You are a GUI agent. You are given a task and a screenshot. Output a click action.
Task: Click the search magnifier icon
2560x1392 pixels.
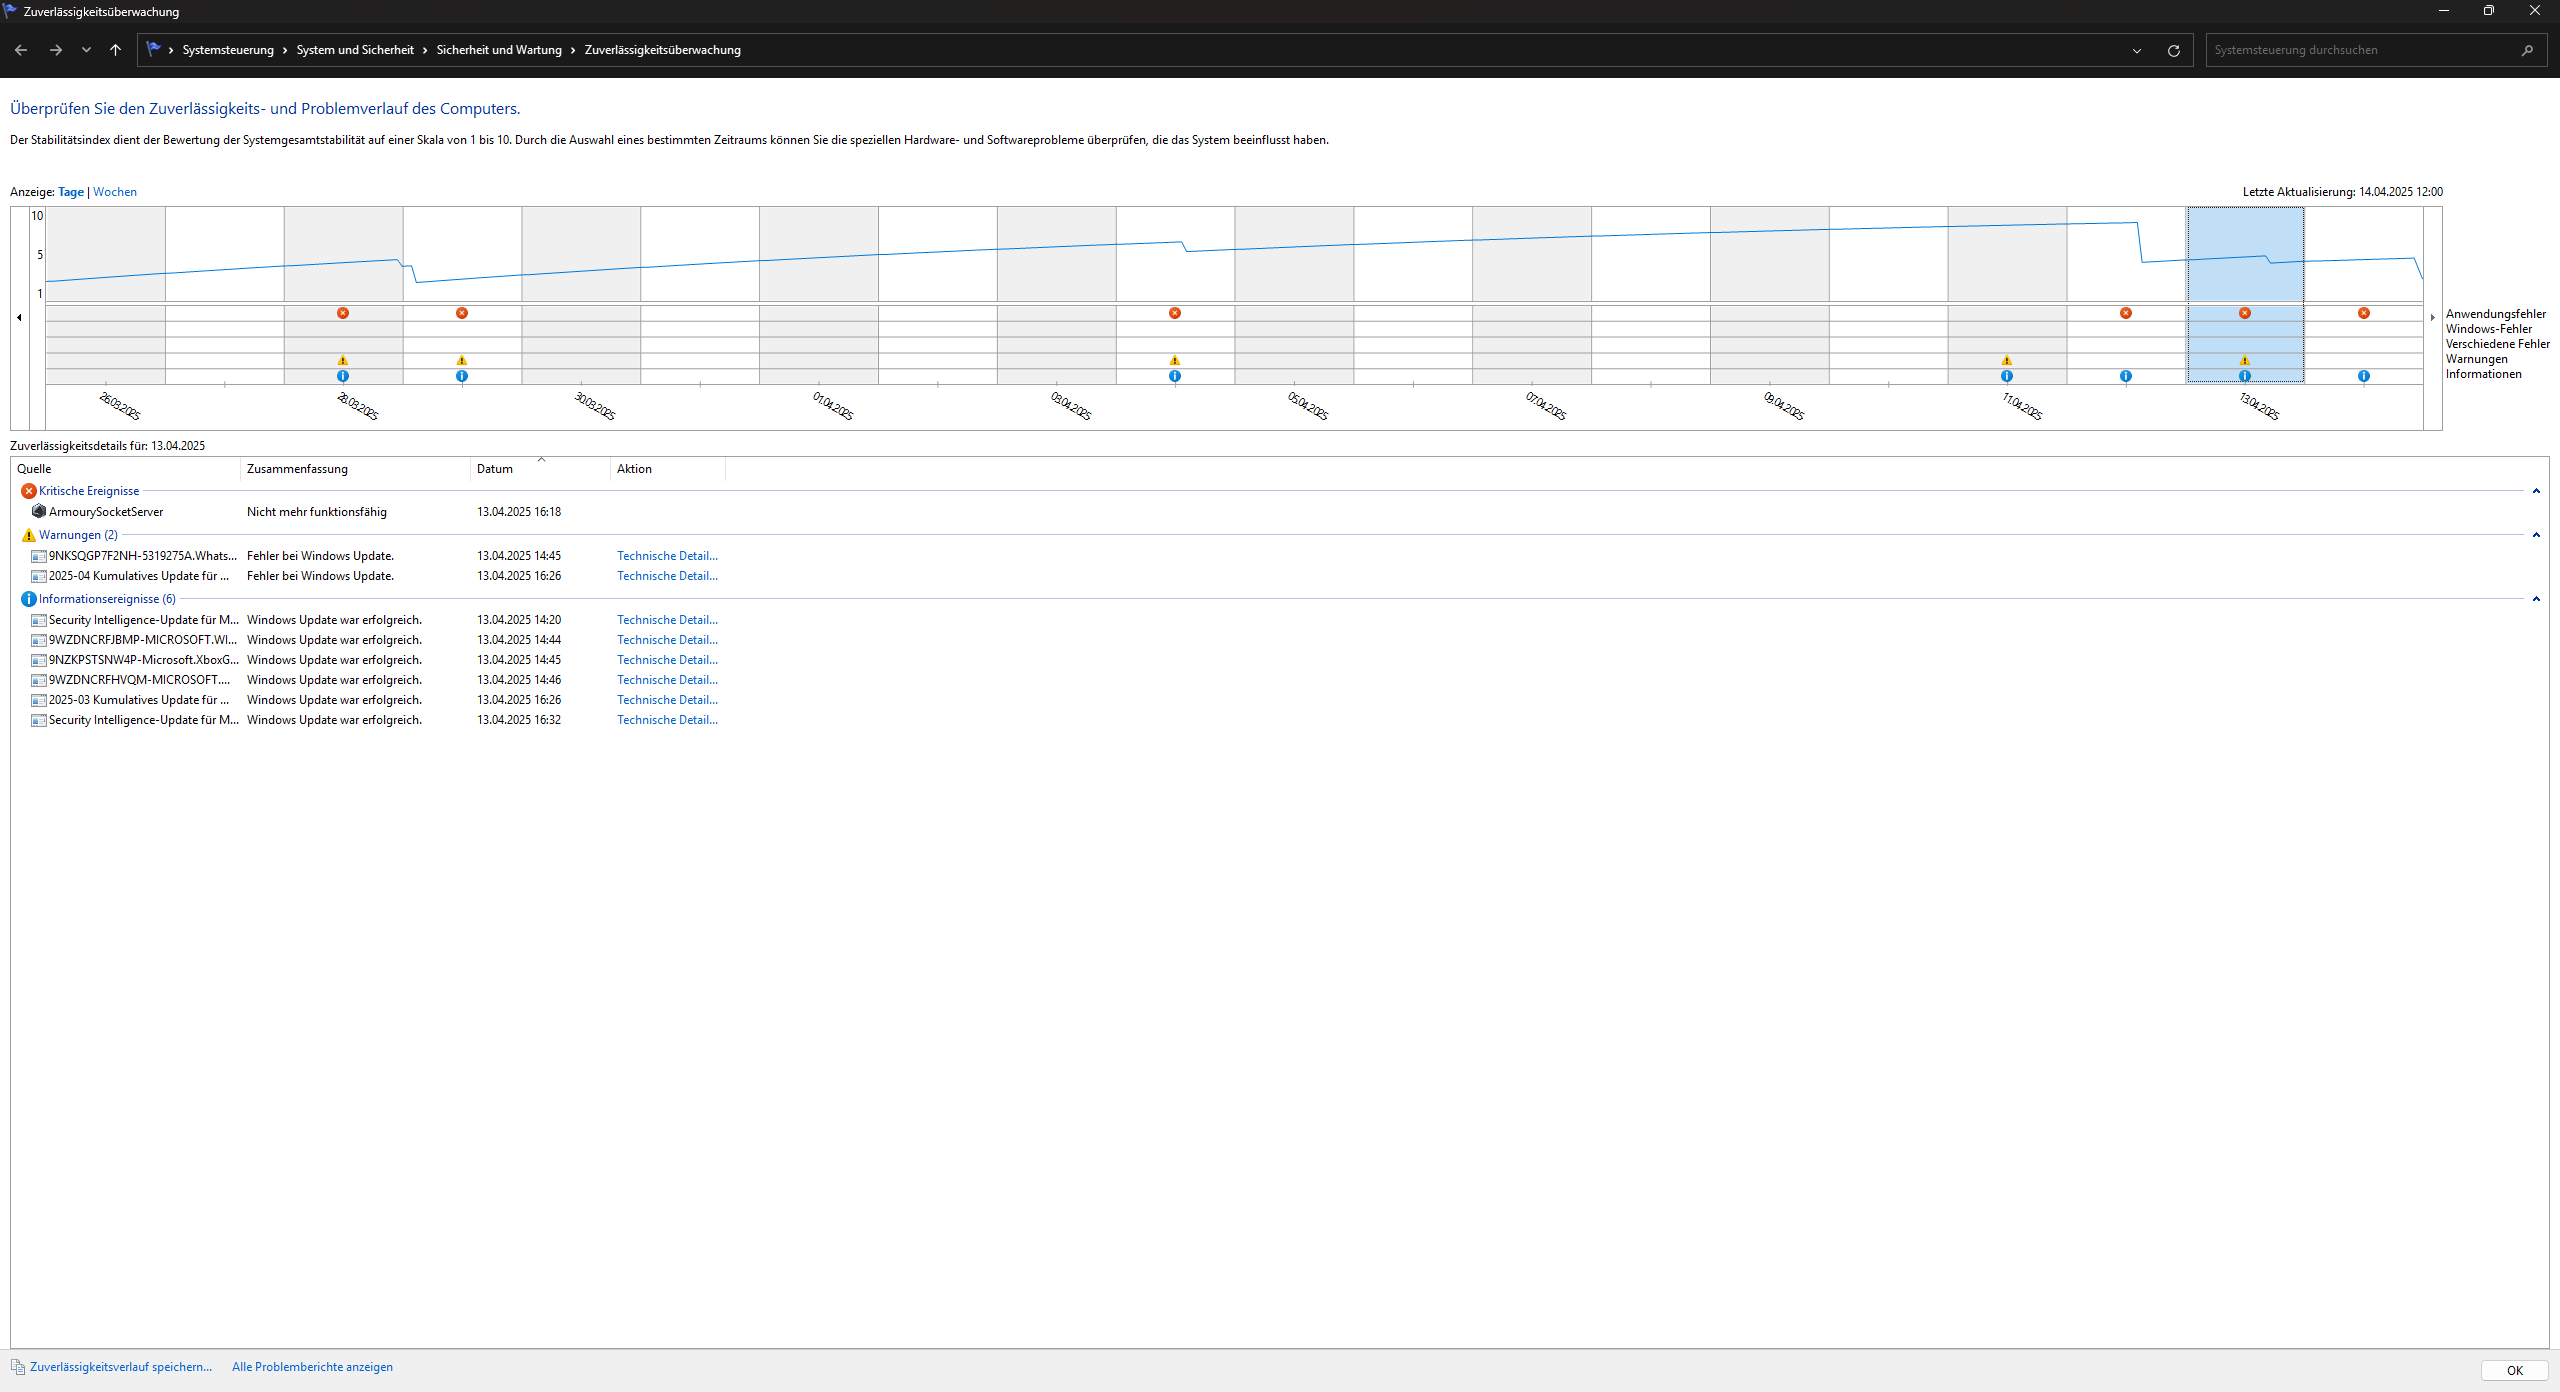[x=2527, y=50]
